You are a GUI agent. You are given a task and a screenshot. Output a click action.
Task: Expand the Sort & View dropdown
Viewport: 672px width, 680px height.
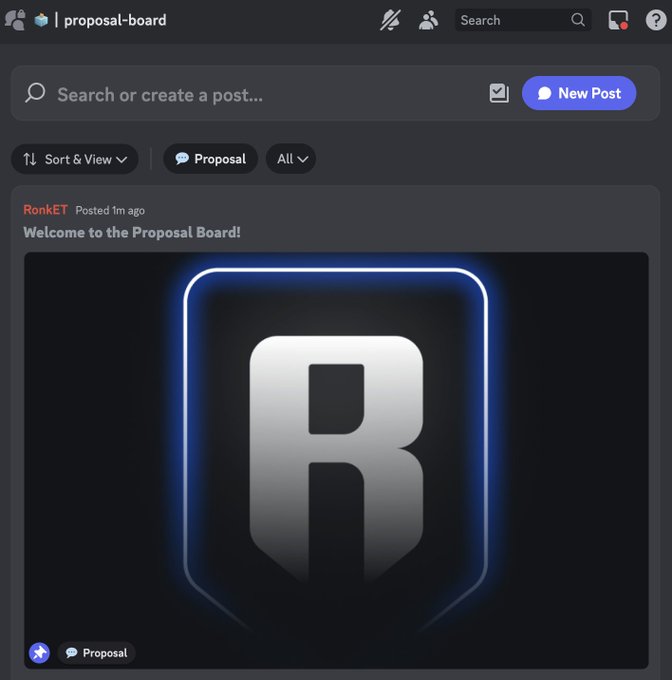click(x=75, y=159)
